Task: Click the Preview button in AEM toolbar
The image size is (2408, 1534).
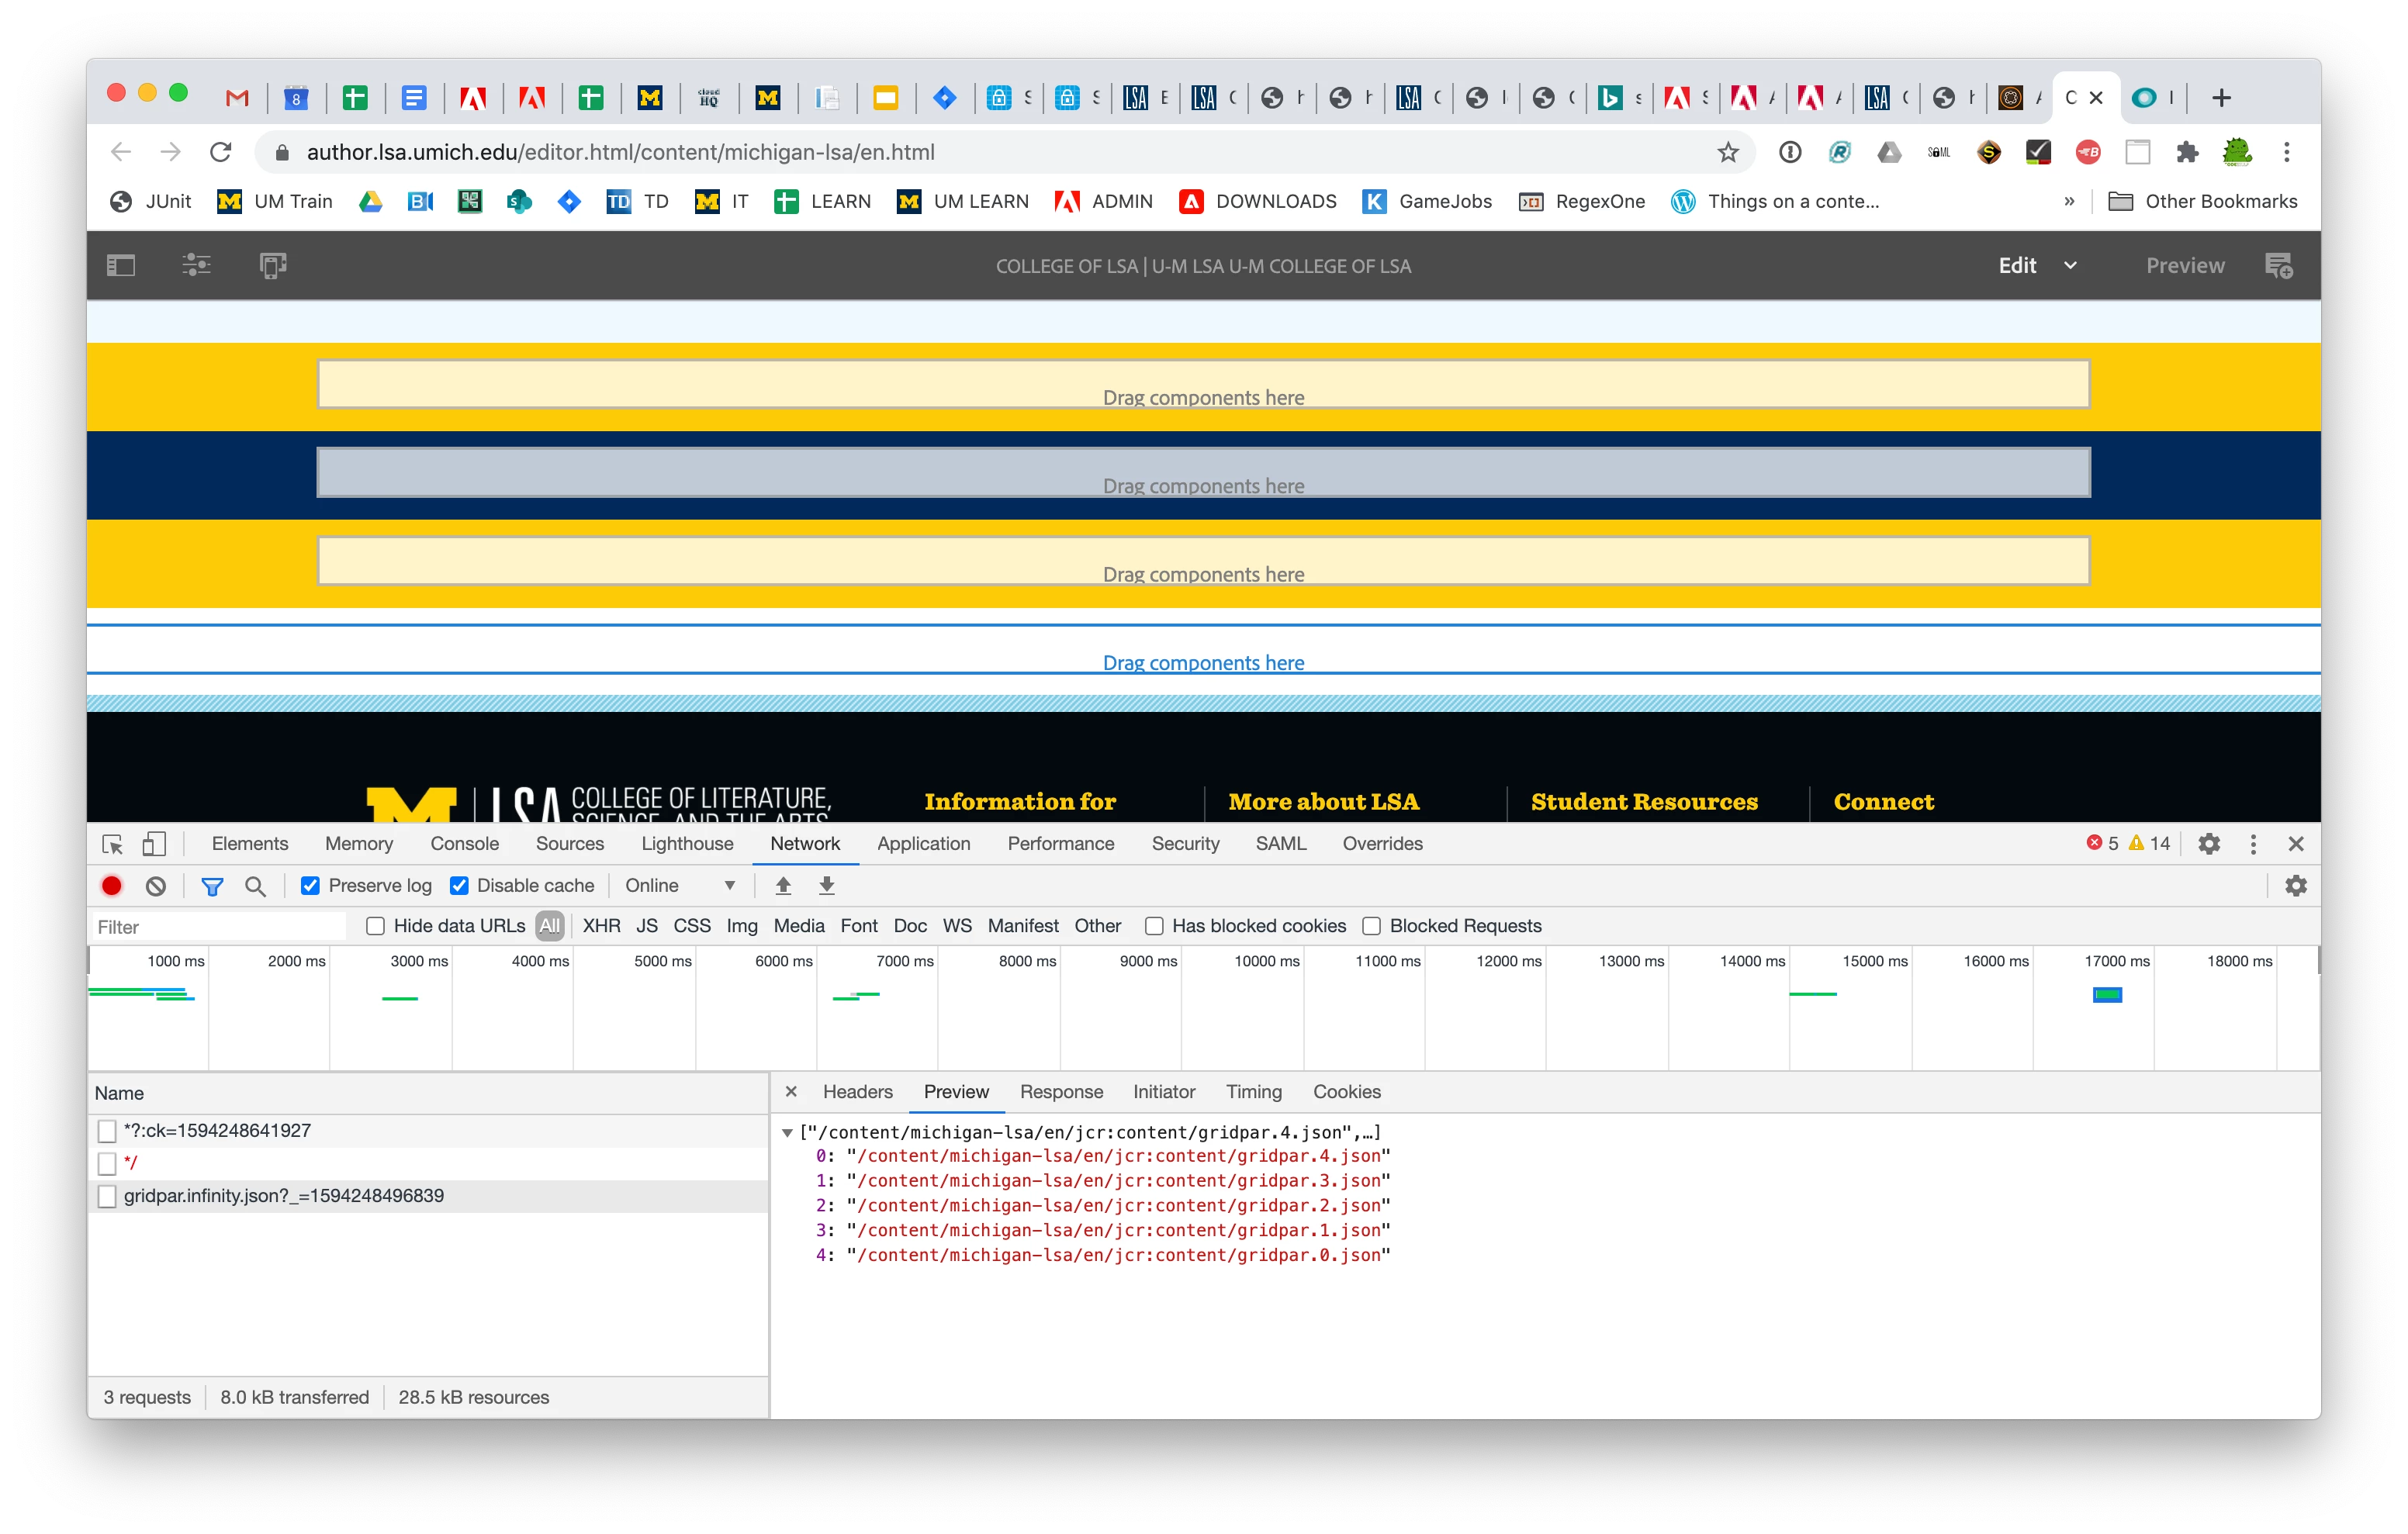Action: (x=2185, y=265)
